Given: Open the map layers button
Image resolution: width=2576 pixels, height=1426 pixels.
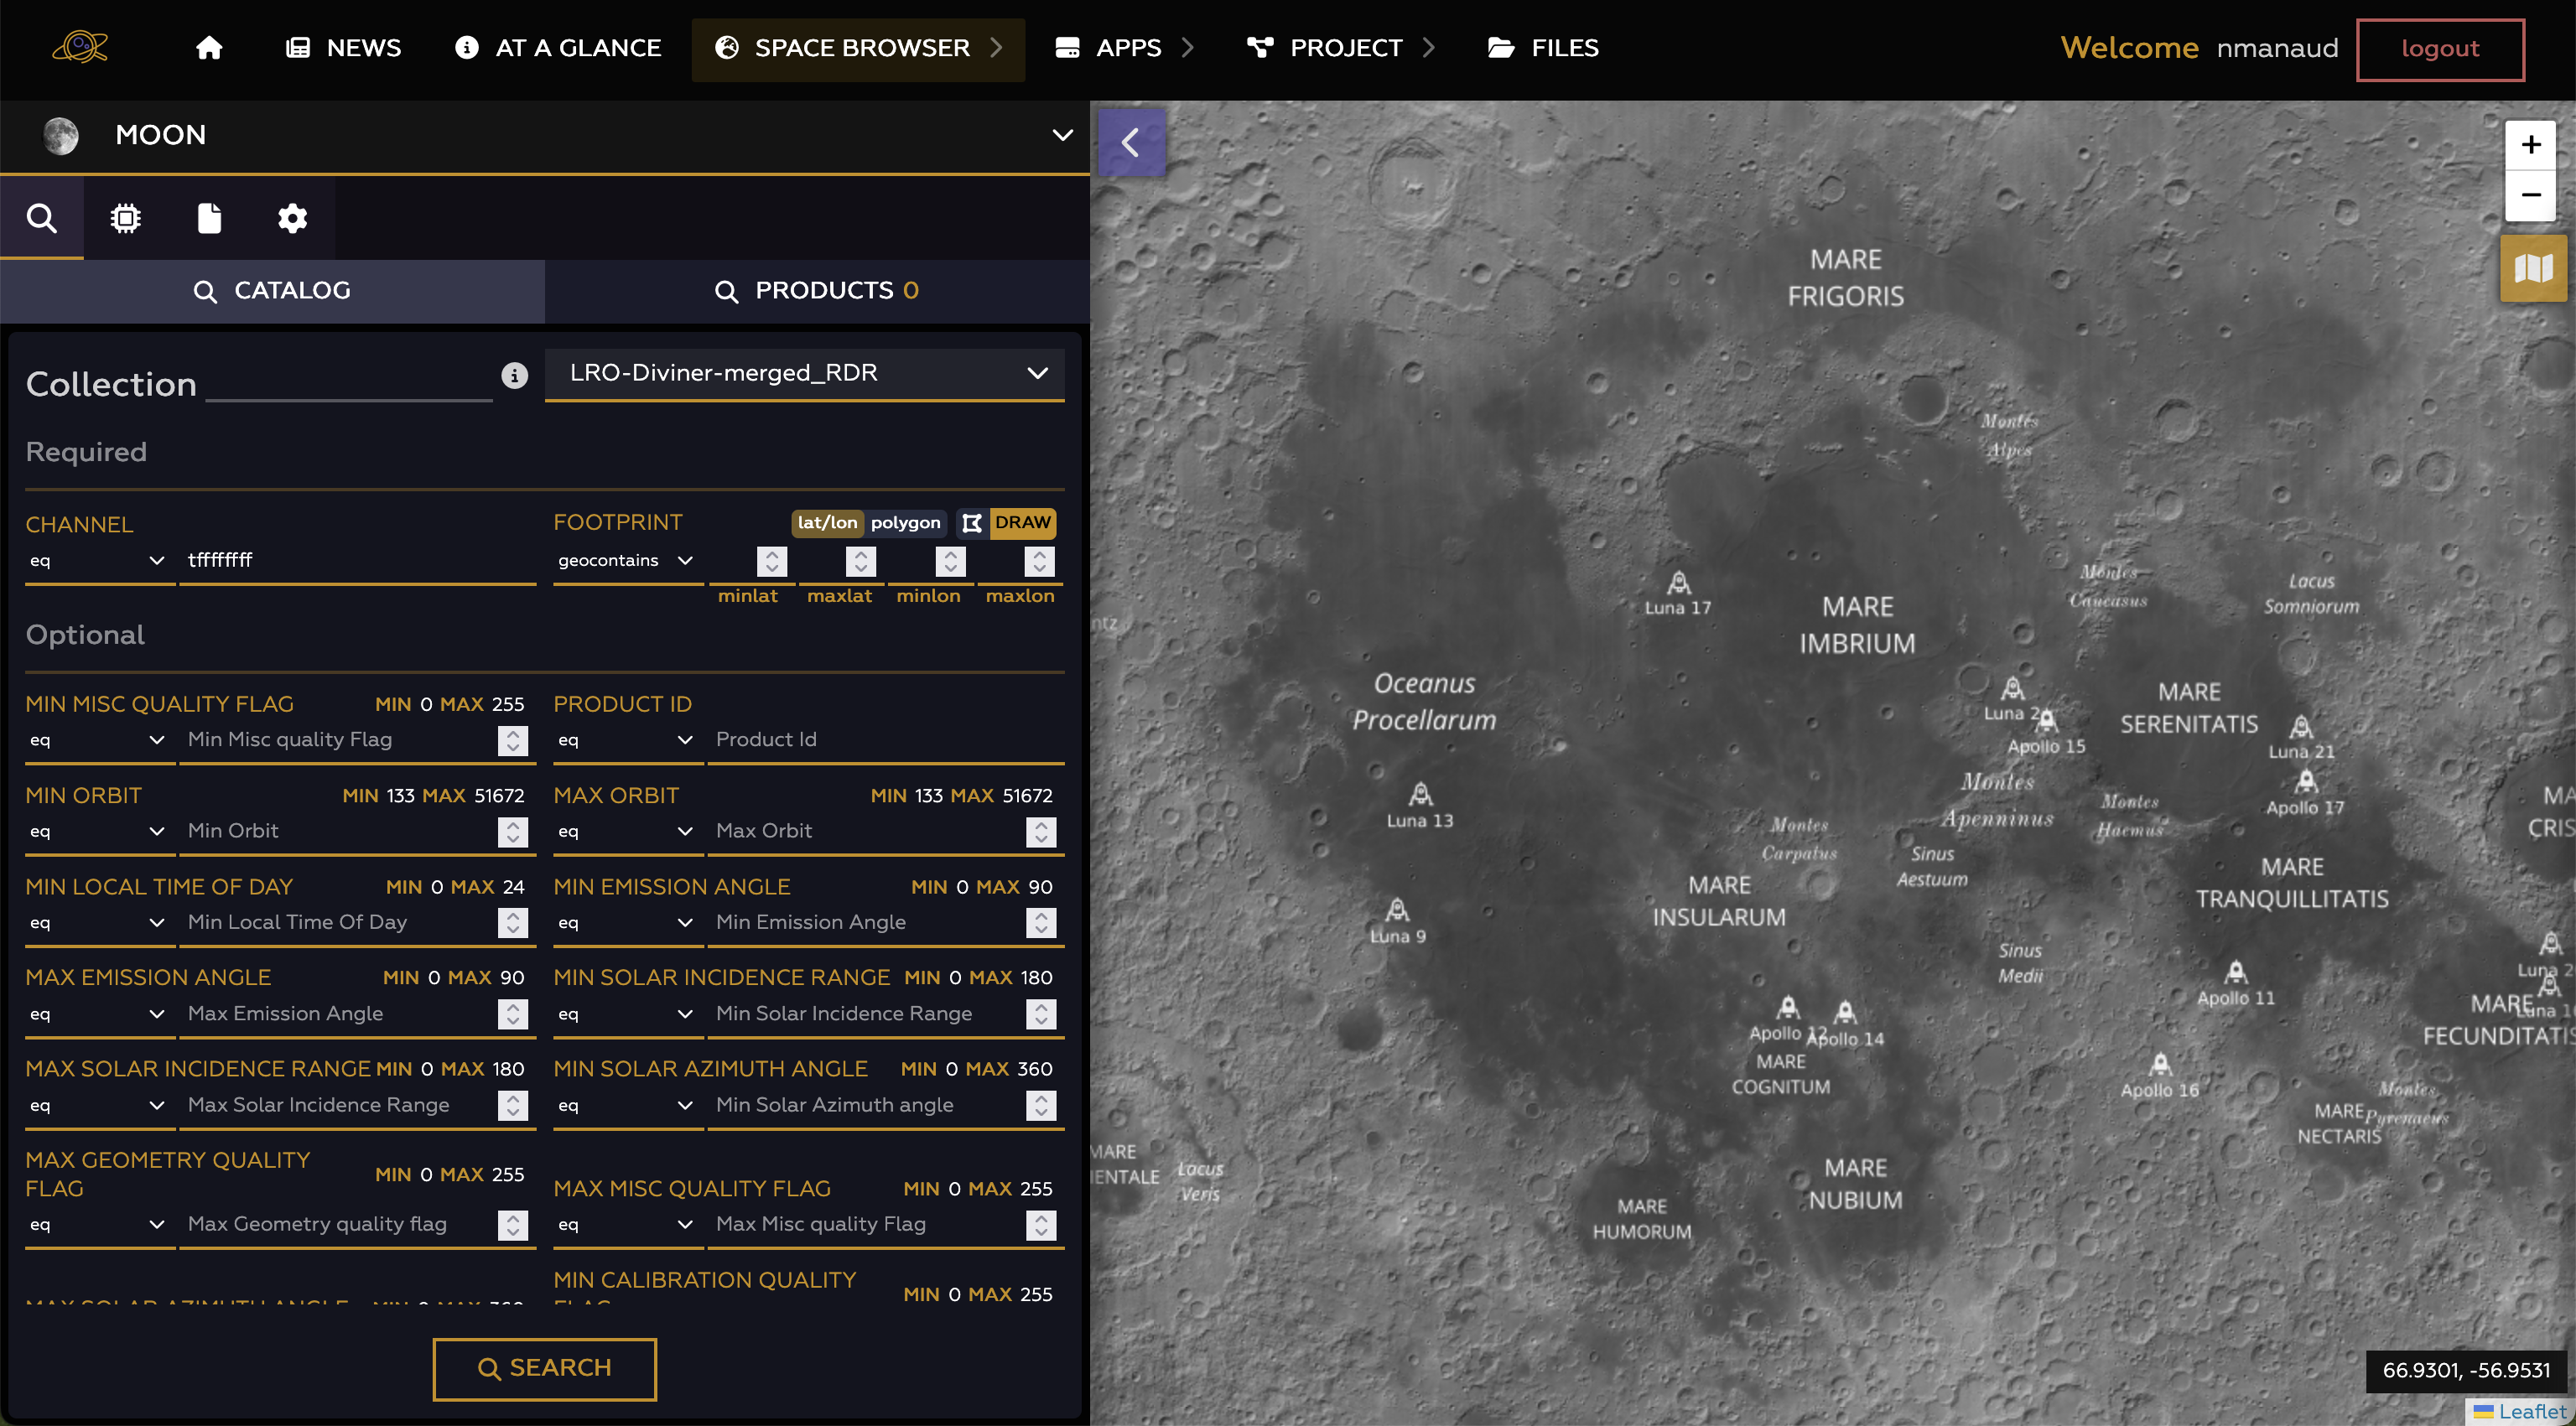Looking at the screenshot, I should coord(2533,268).
